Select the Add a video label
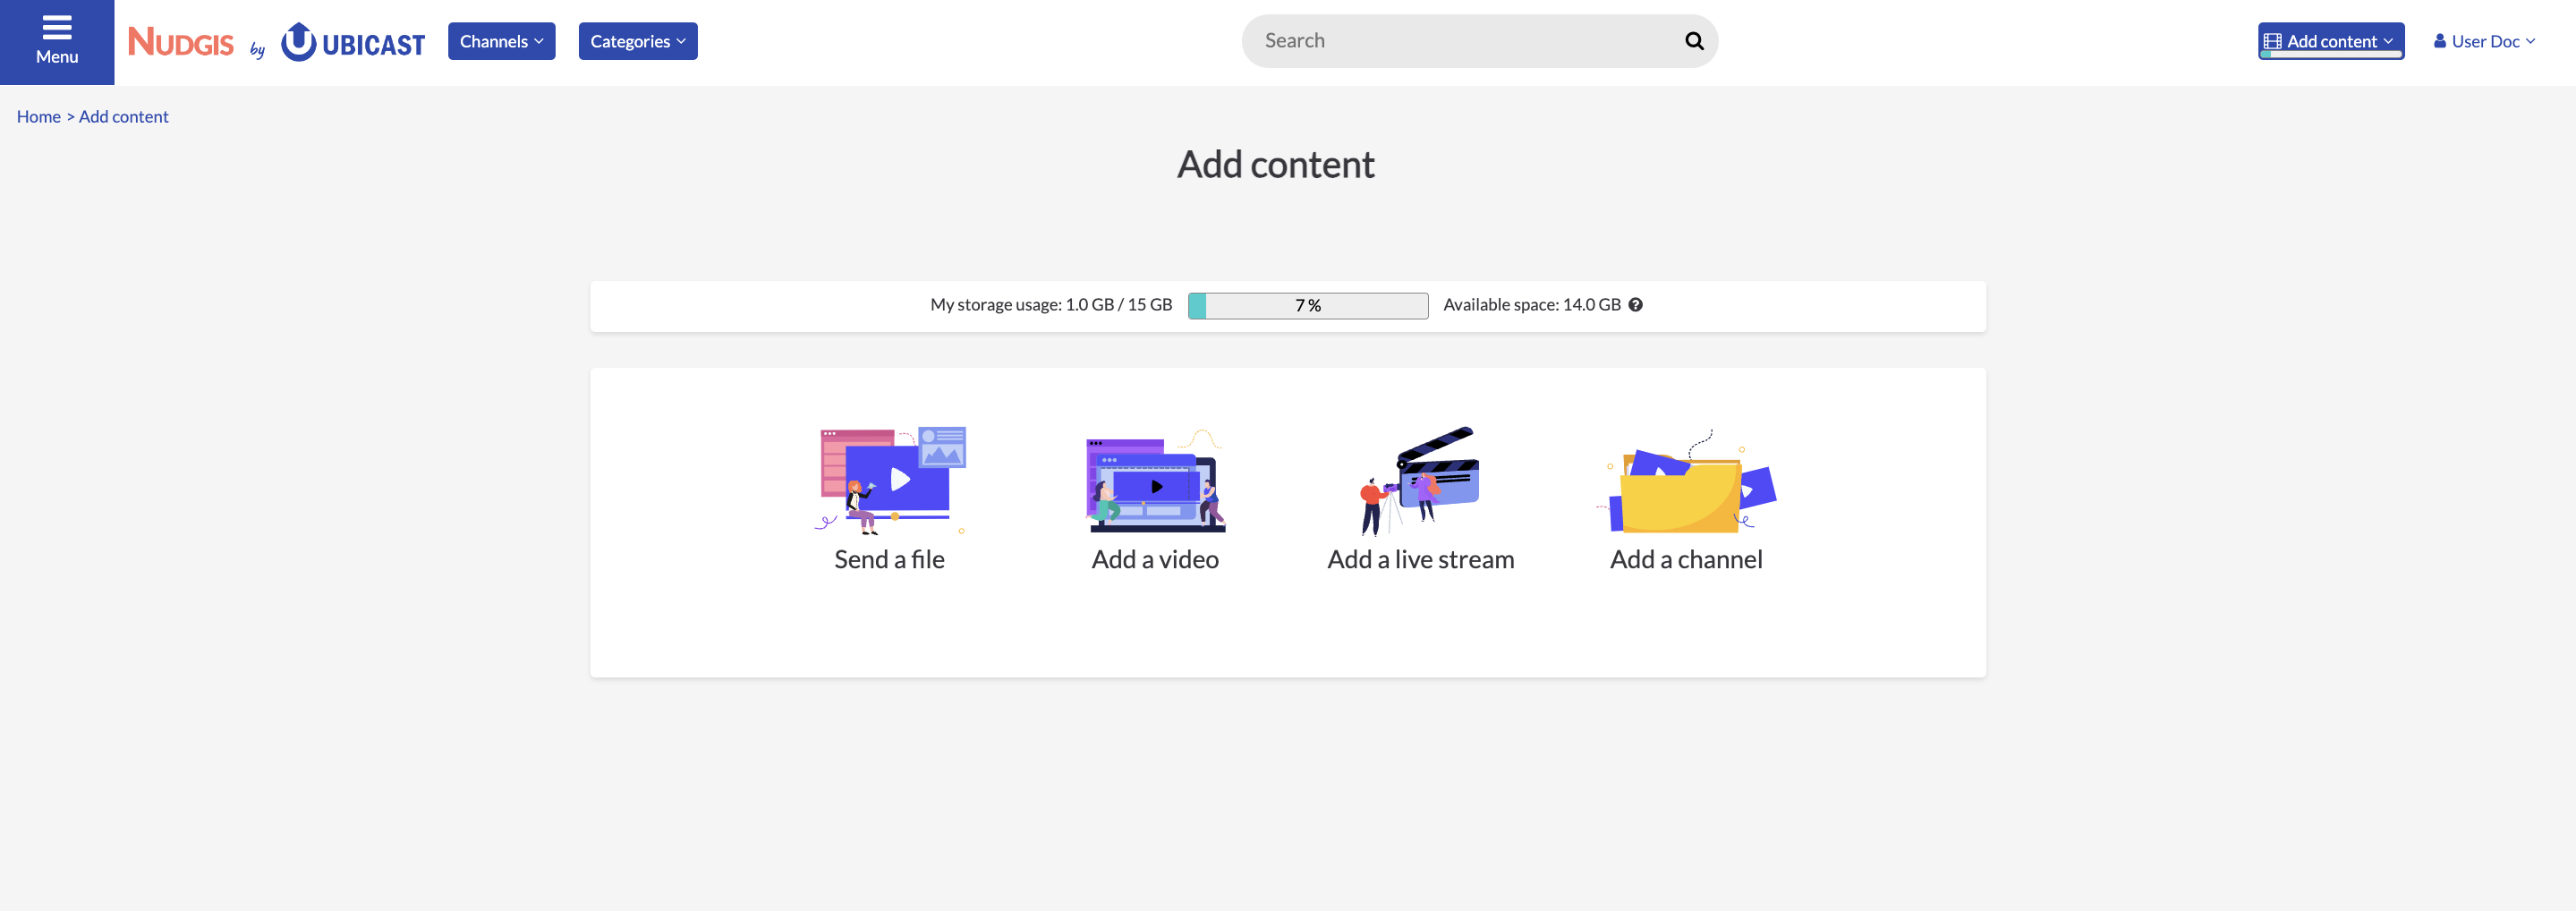This screenshot has width=2576, height=911. [x=1155, y=560]
